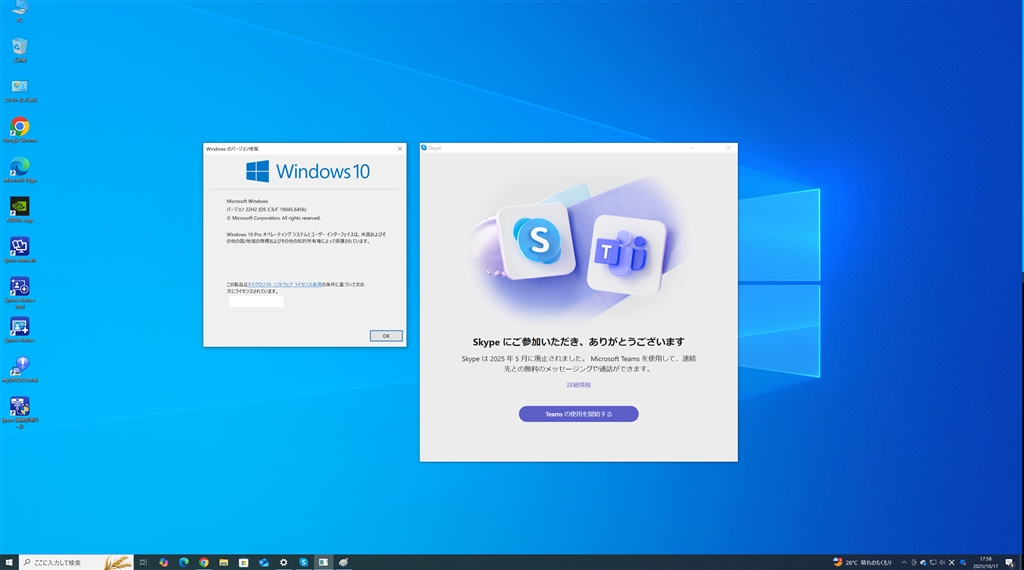The height and width of the screenshot is (570, 1024).
Task: Switch to Skype on the taskbar
Action: tap(303, 562)
